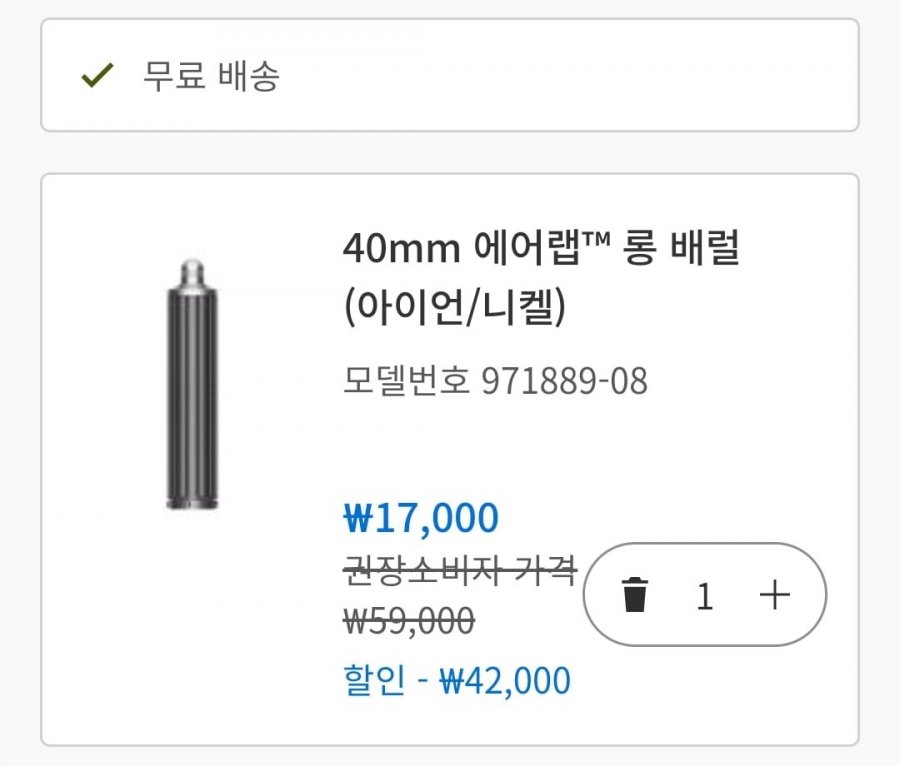Click the (아이언/니켈) color variant text
Viewport: 900px width, 766px height.
455,308
